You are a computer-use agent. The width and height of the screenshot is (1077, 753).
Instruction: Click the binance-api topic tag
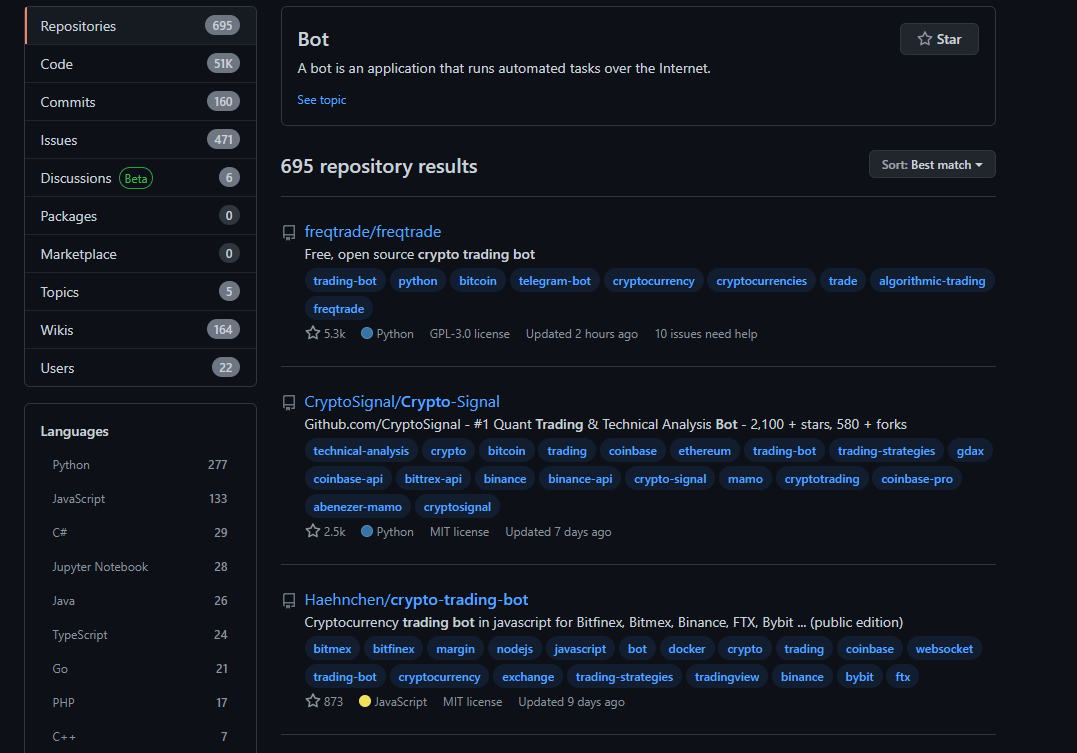(580, 479)
